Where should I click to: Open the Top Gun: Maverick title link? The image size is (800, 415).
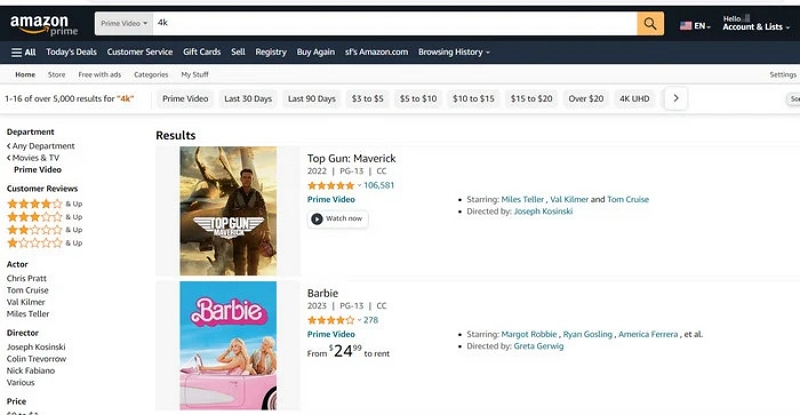(351, 158)
